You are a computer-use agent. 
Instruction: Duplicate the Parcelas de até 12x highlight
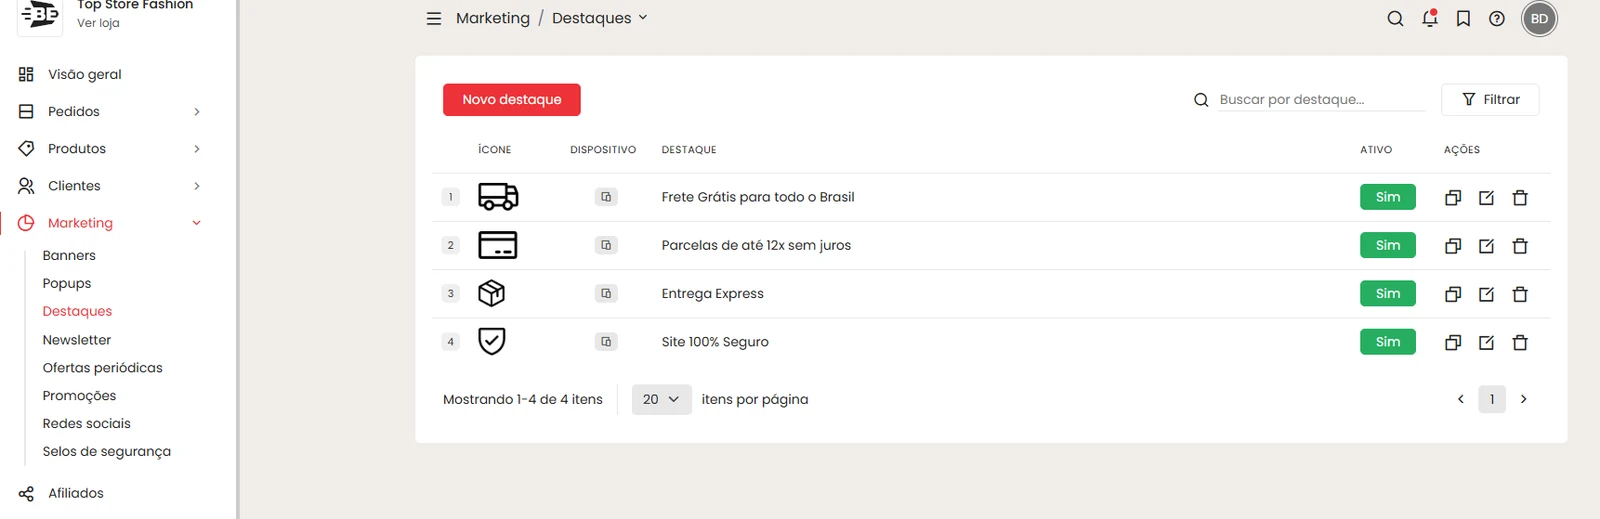click(x=1453, y=246)
